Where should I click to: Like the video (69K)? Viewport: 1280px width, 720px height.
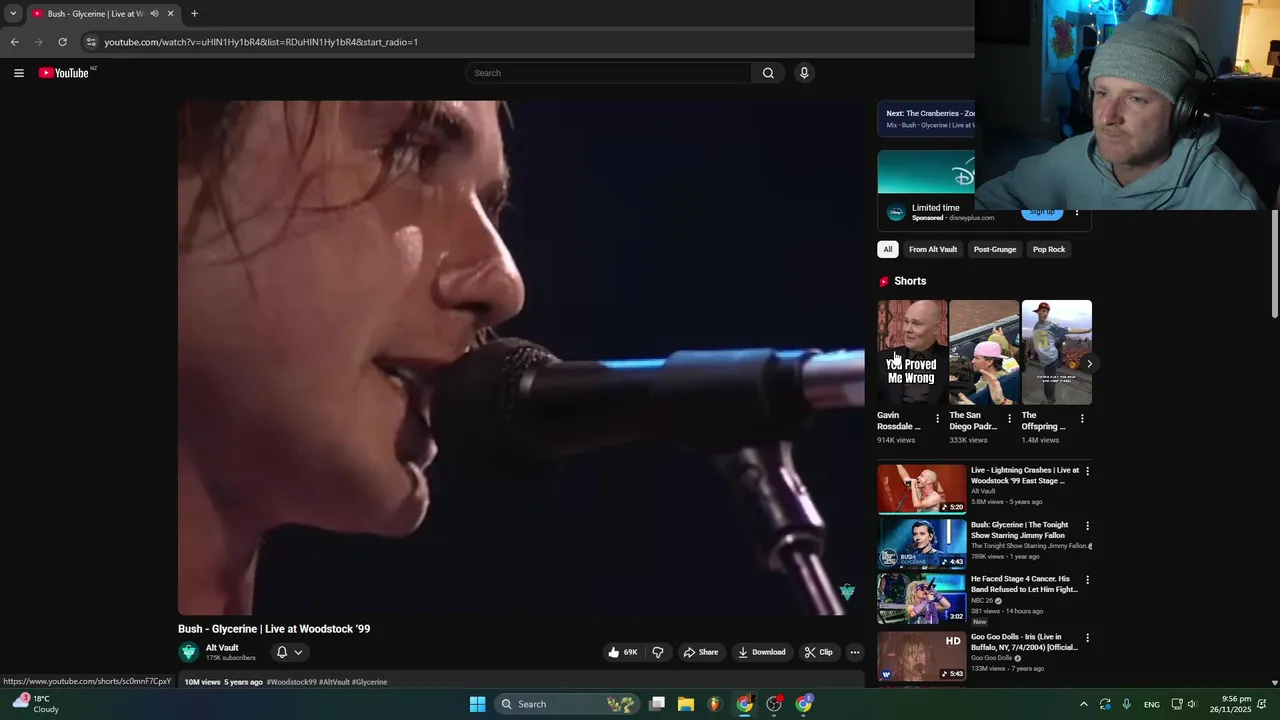[x=622, y=652]
